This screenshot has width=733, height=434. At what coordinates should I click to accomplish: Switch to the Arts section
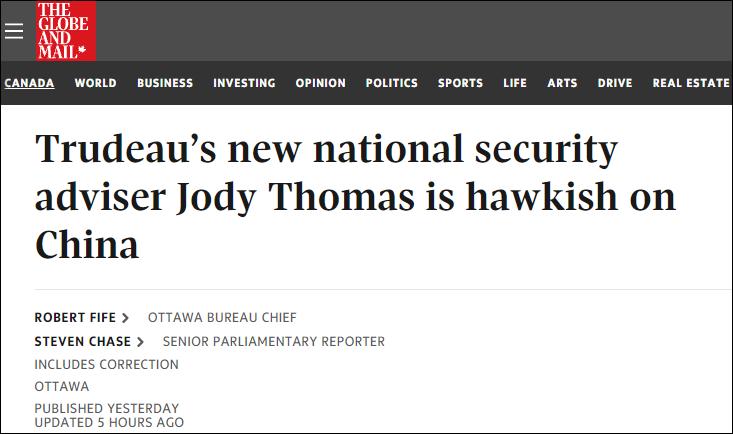pyautogui.click(x=562, y=83)
